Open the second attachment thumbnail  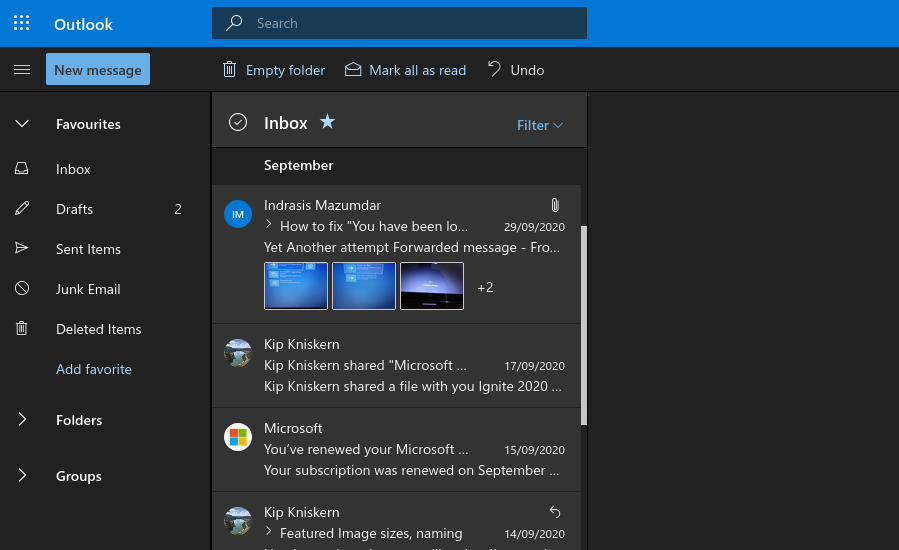[x=364, y=286]
